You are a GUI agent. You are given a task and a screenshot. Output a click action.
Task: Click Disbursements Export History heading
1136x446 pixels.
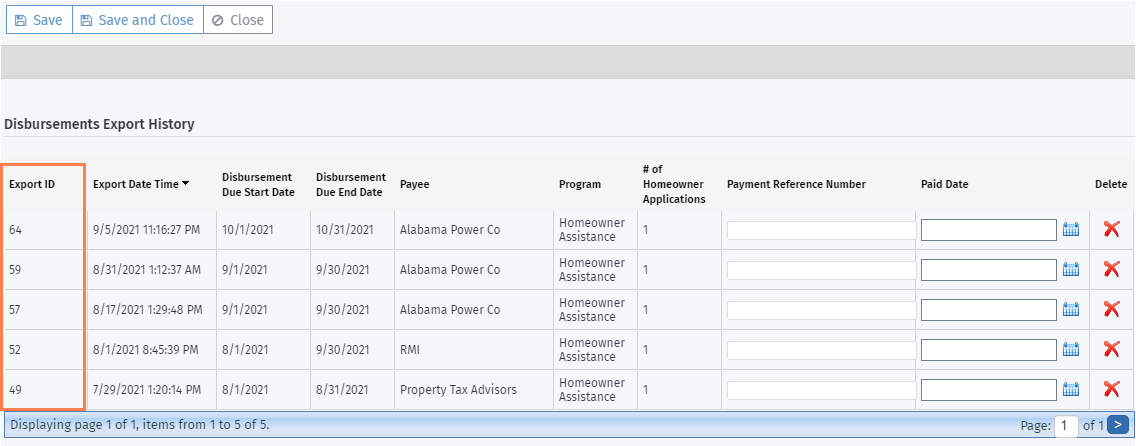(99, 124)
